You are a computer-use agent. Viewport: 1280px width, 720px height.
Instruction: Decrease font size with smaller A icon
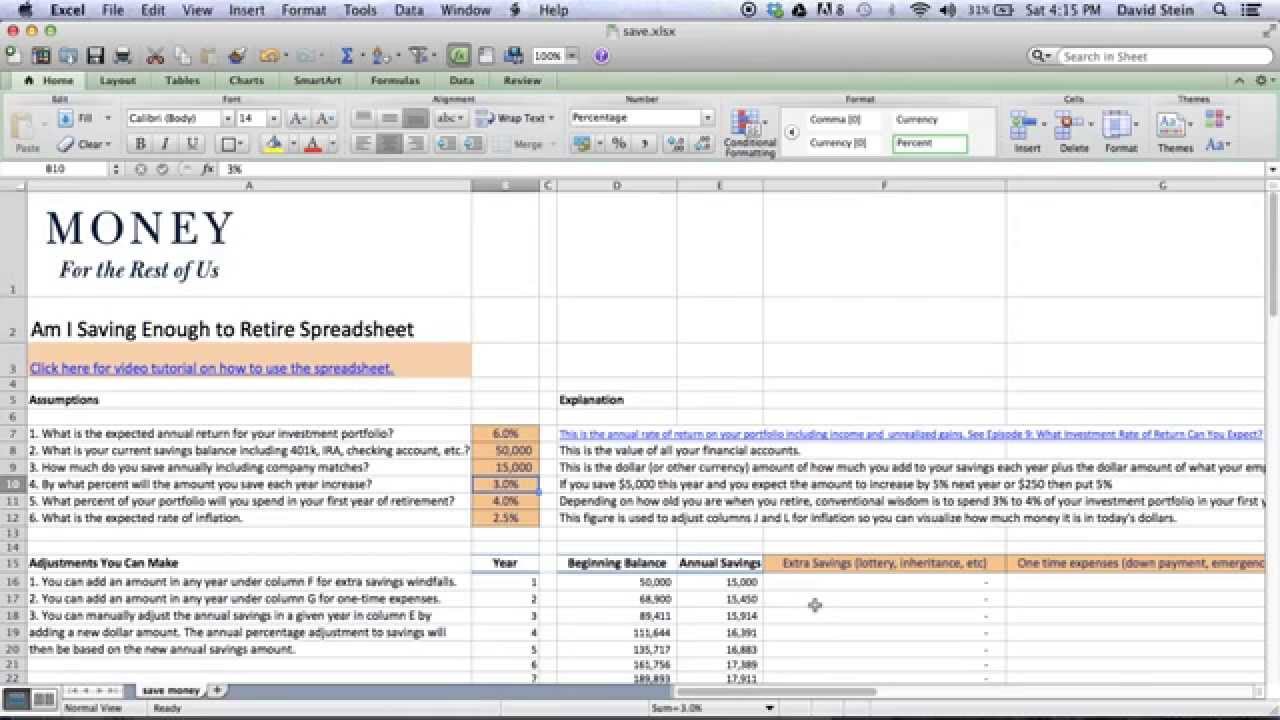[x=323, y=118]
